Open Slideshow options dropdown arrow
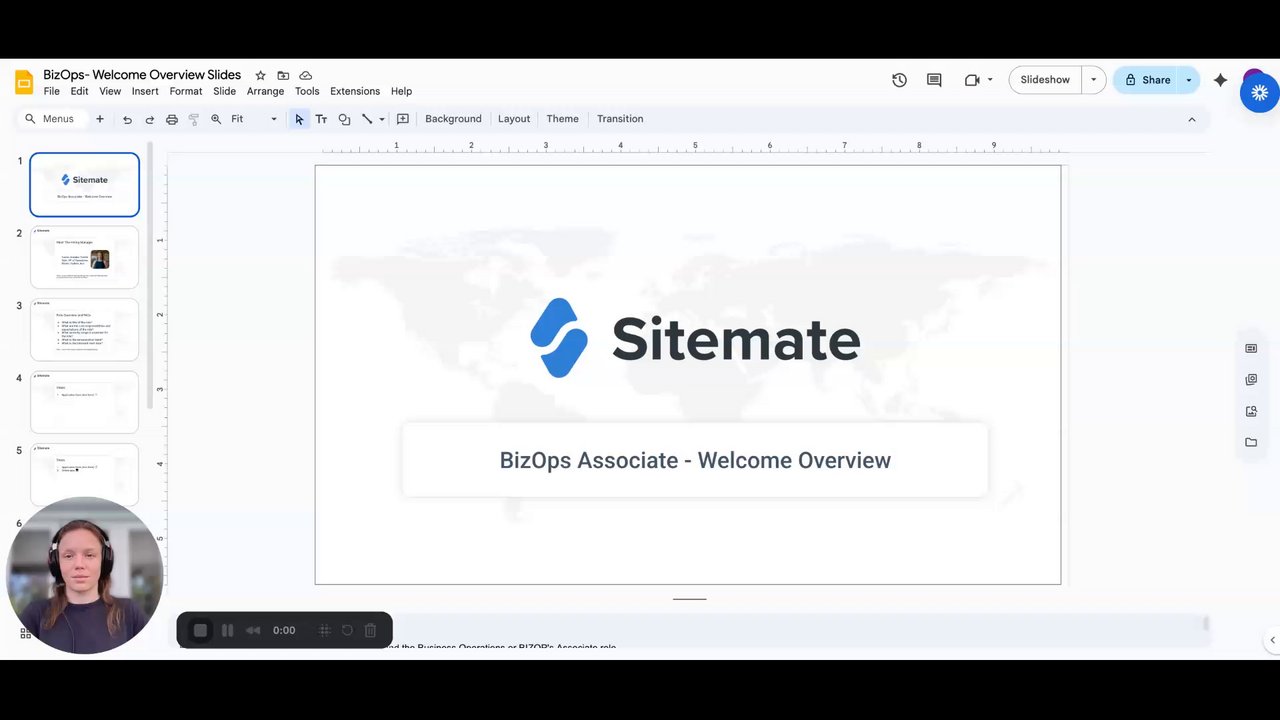This screenshot has height=720, width=1280. [x=1093, y=80]
